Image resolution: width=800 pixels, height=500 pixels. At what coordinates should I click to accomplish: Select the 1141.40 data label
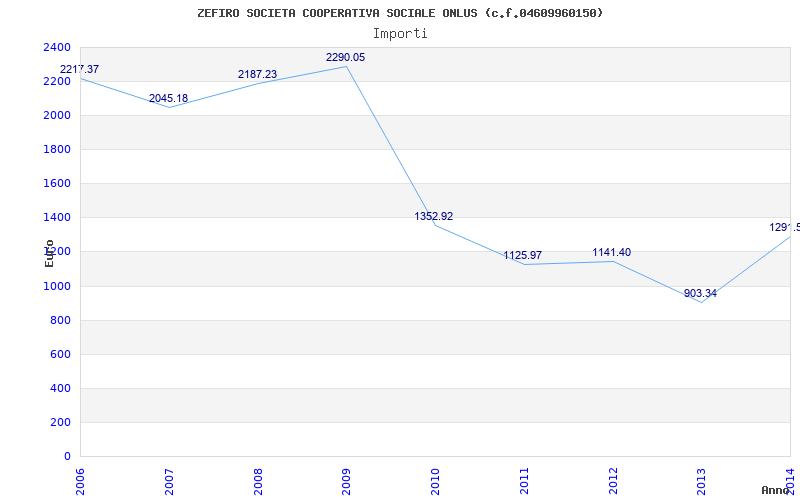click(x=611, y=253)
